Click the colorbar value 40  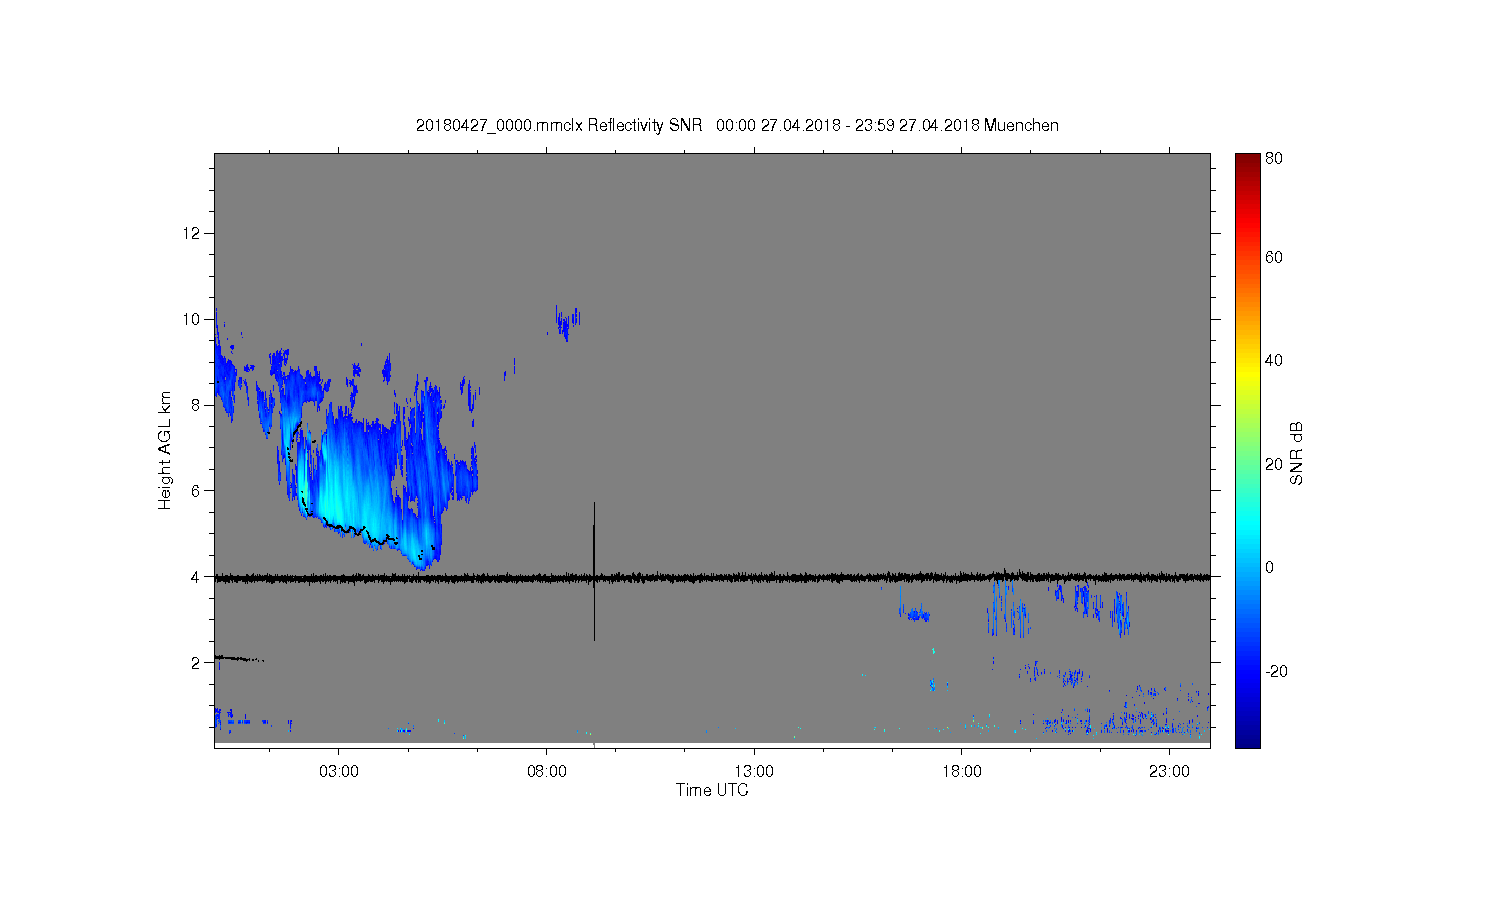[1274, 361]
